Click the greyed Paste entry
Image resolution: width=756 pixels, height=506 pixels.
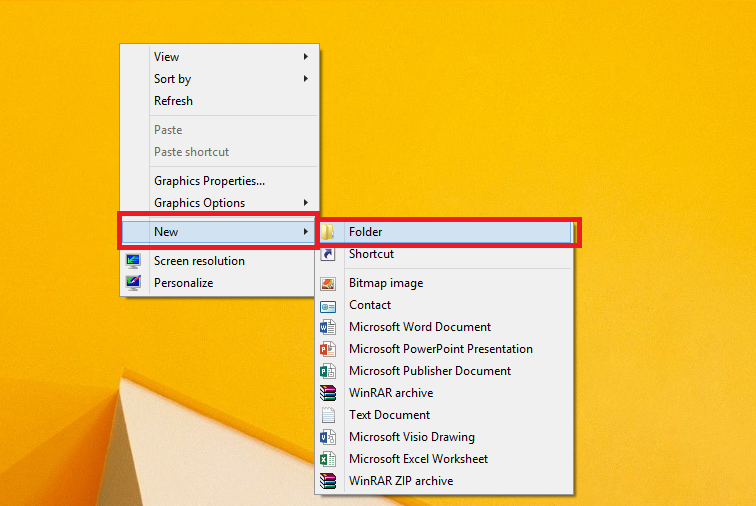219,130
